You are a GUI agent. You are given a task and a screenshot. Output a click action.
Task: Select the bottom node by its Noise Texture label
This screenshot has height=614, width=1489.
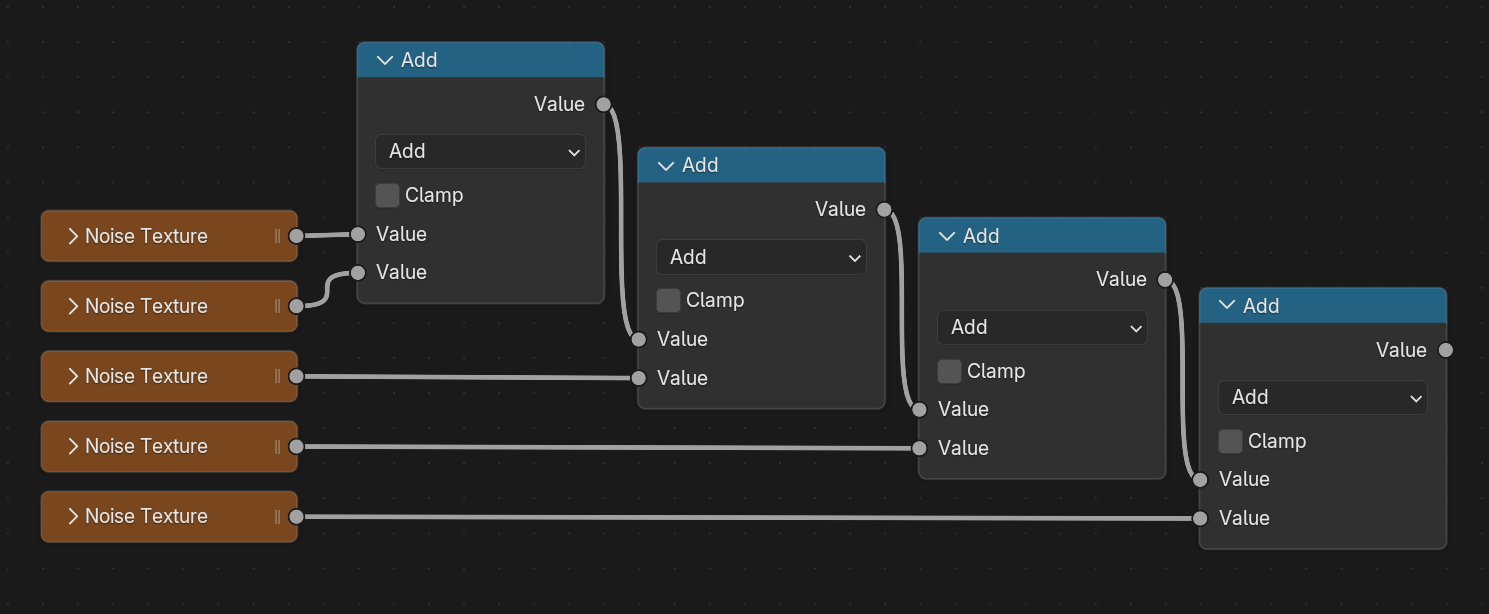point(146,516)
